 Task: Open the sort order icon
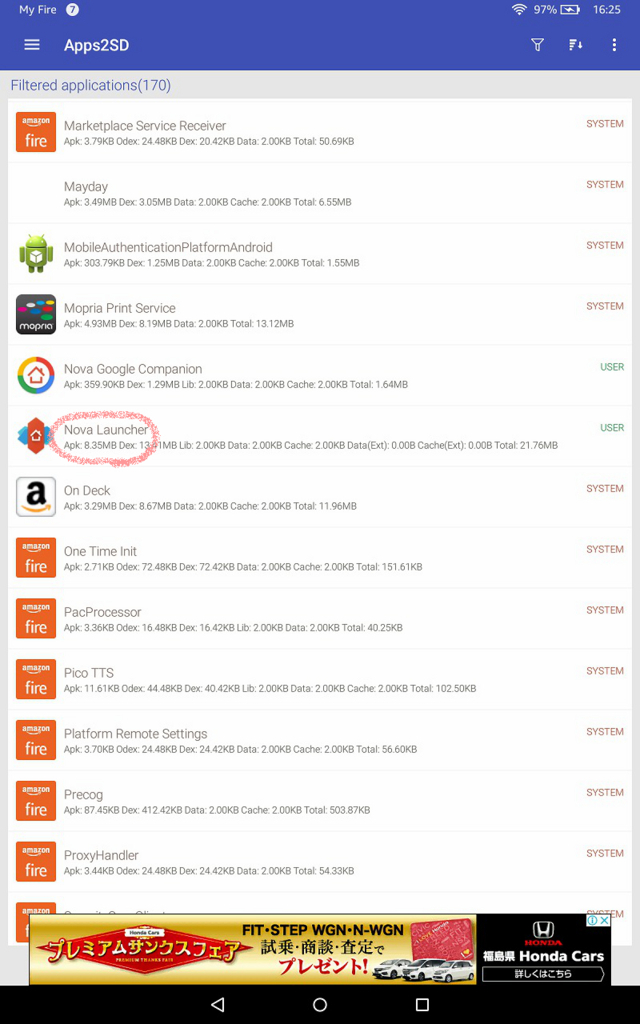575,45
